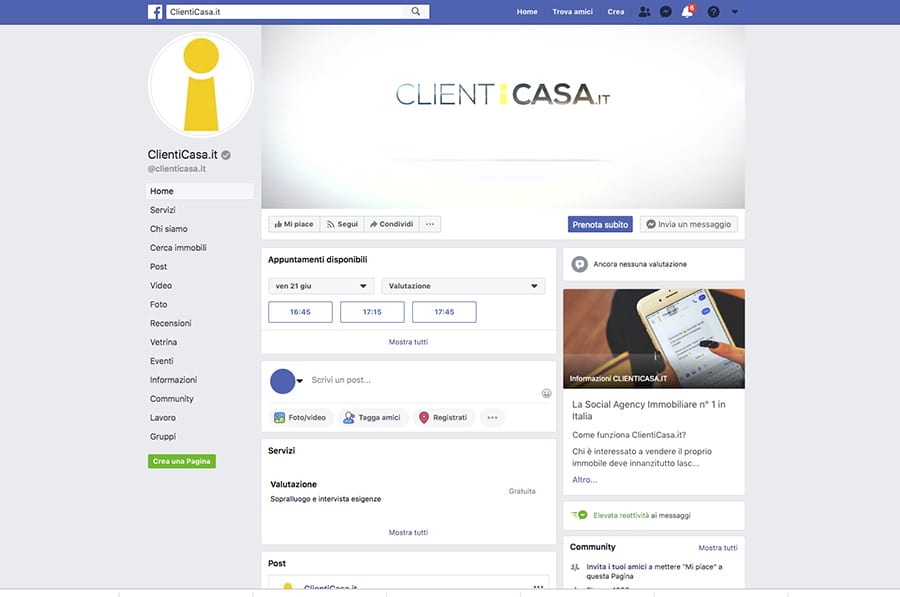
Task: Open Eventi in the sidebar
Action: [161, 361]
